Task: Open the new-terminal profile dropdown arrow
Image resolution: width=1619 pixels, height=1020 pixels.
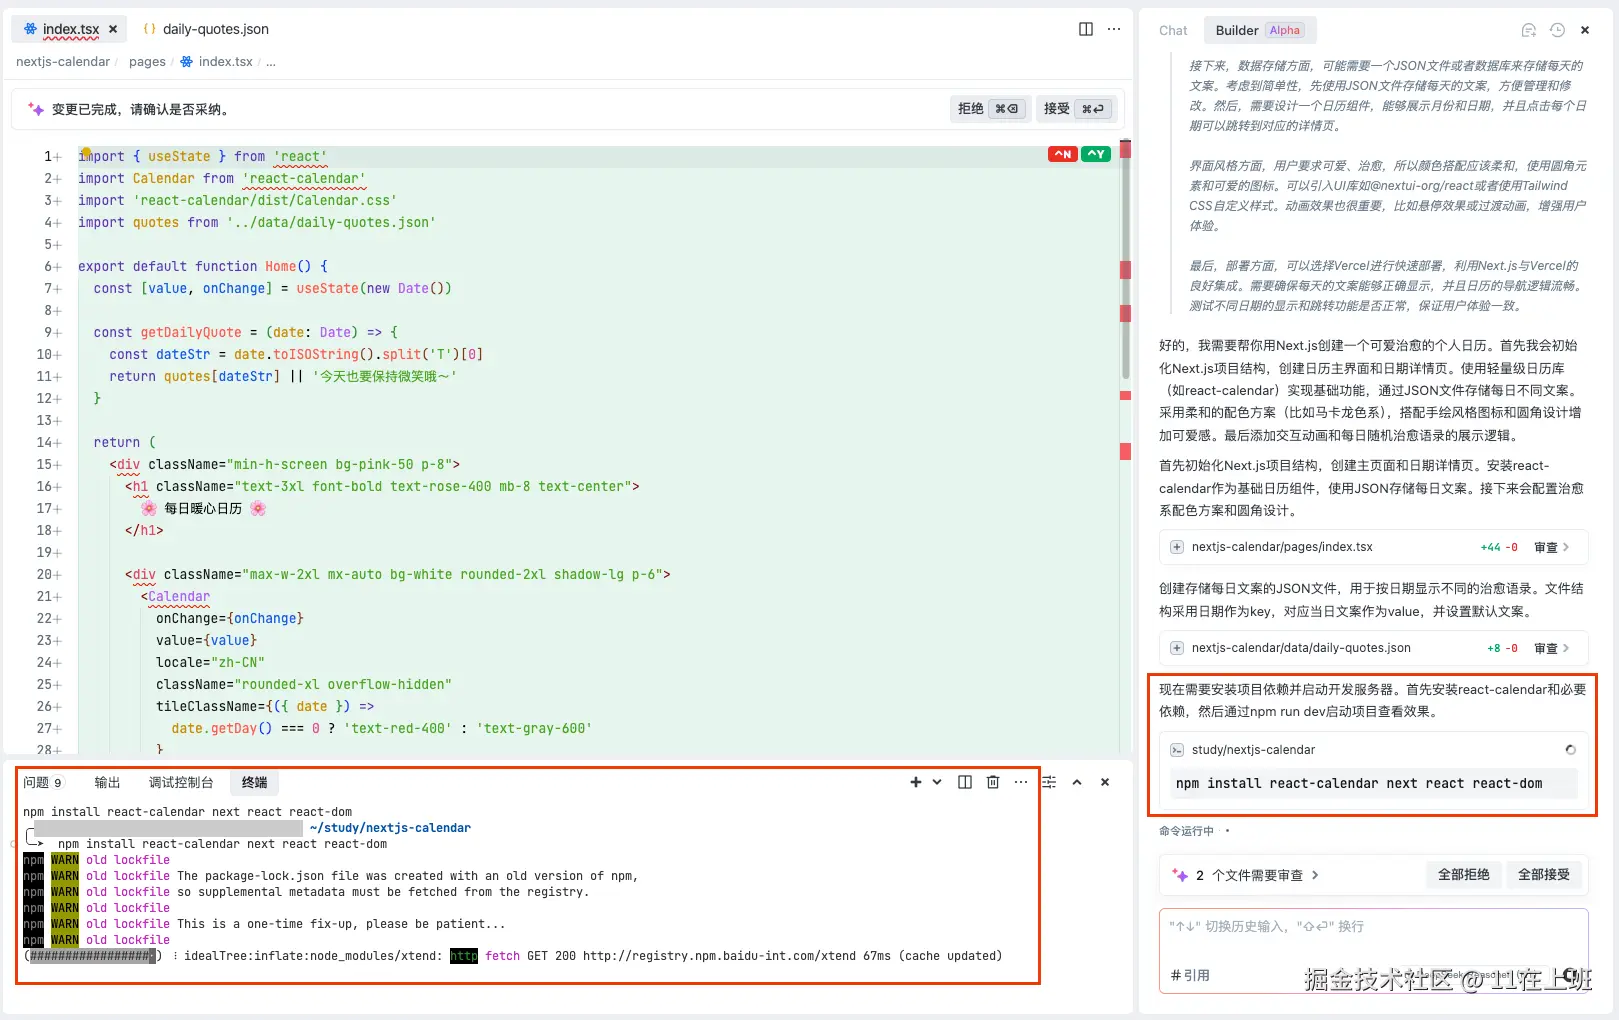Action: click(937, 782)
